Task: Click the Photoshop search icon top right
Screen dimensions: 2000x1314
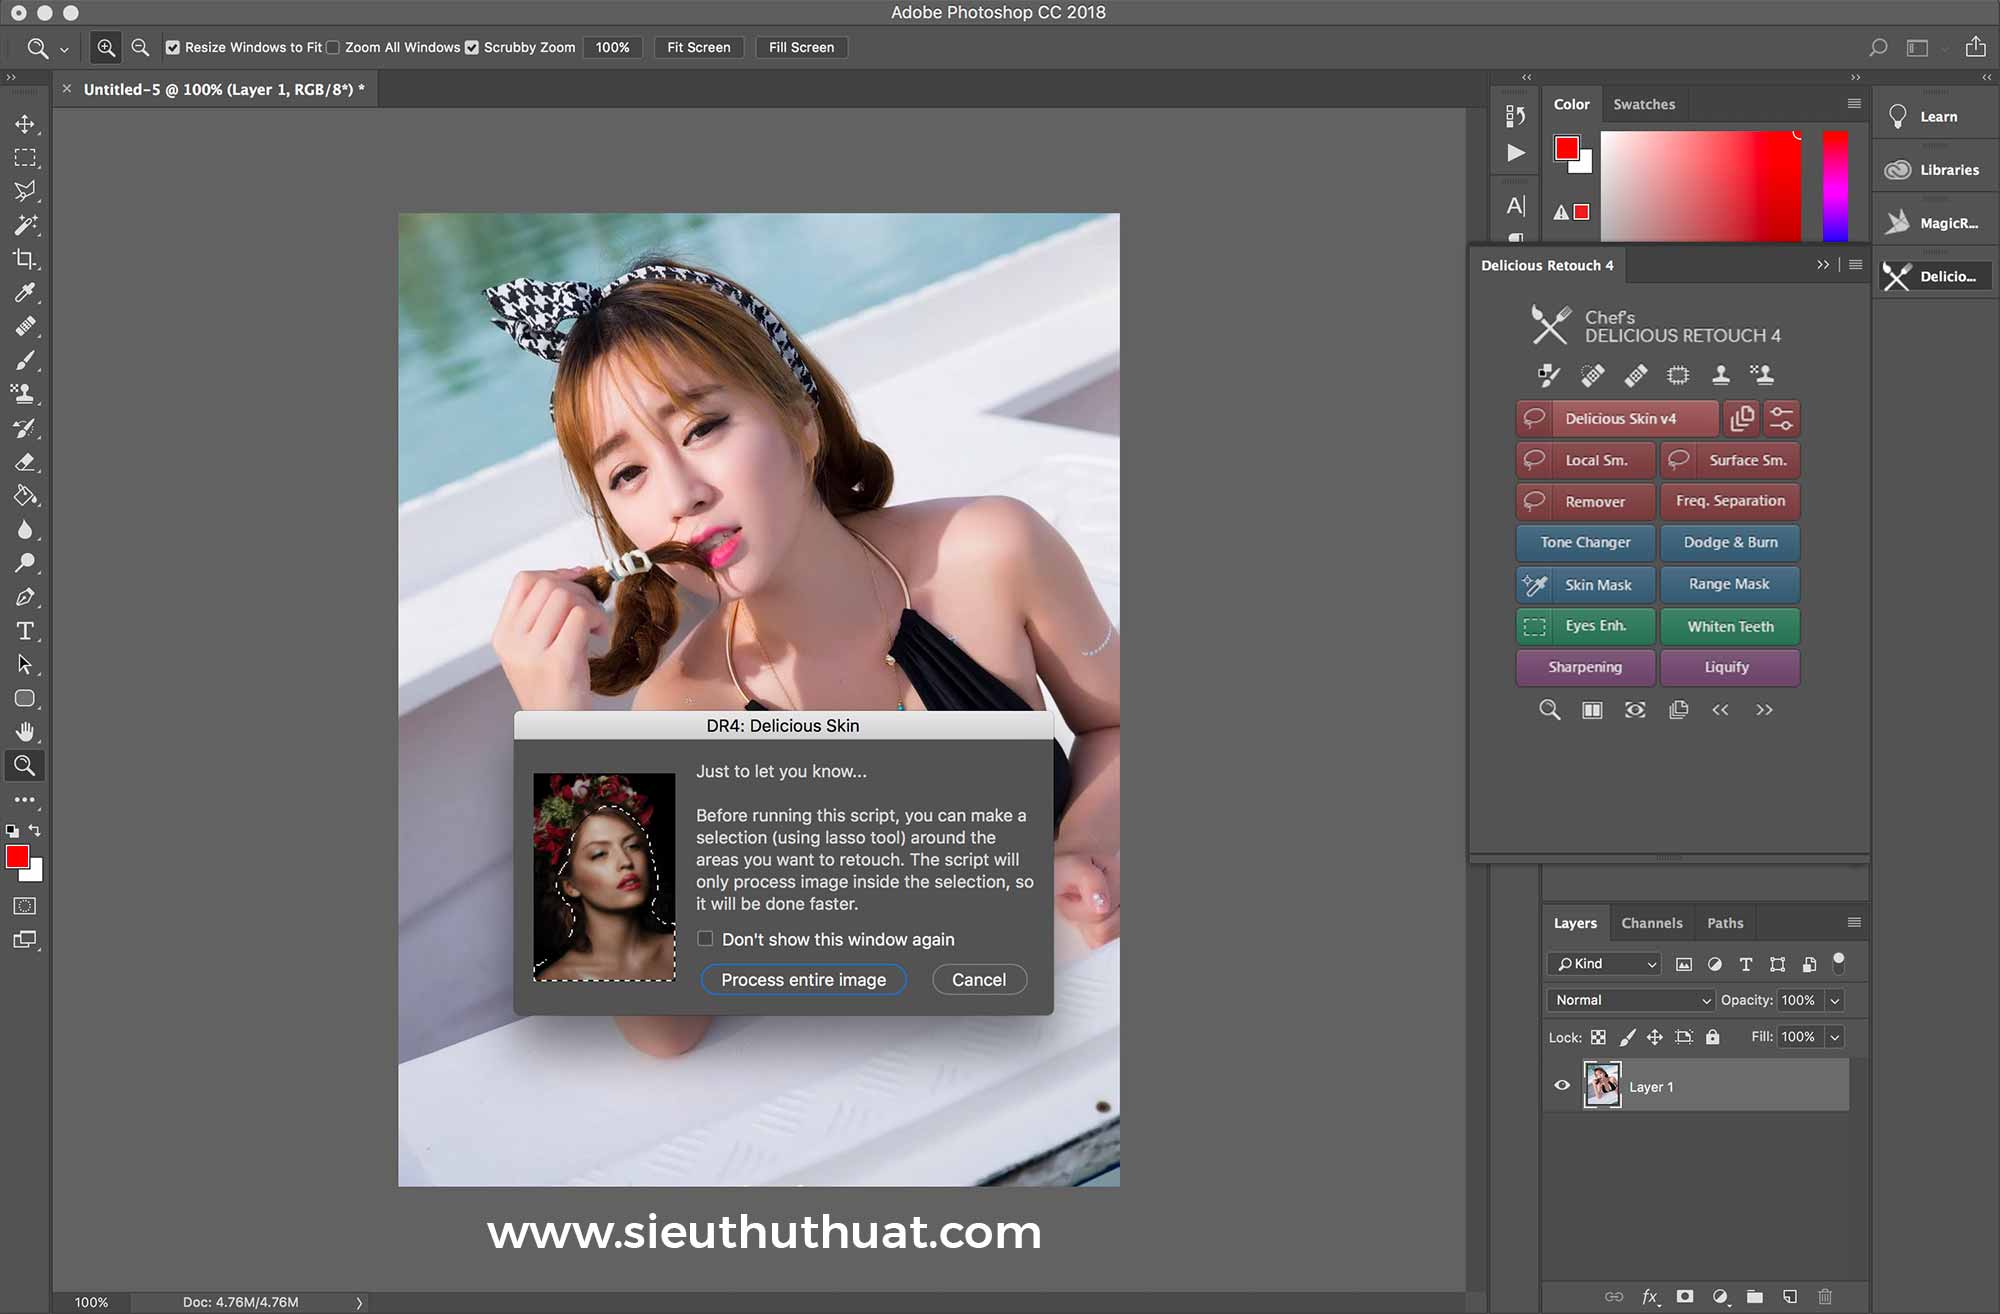Action: tap(1878, 47)
